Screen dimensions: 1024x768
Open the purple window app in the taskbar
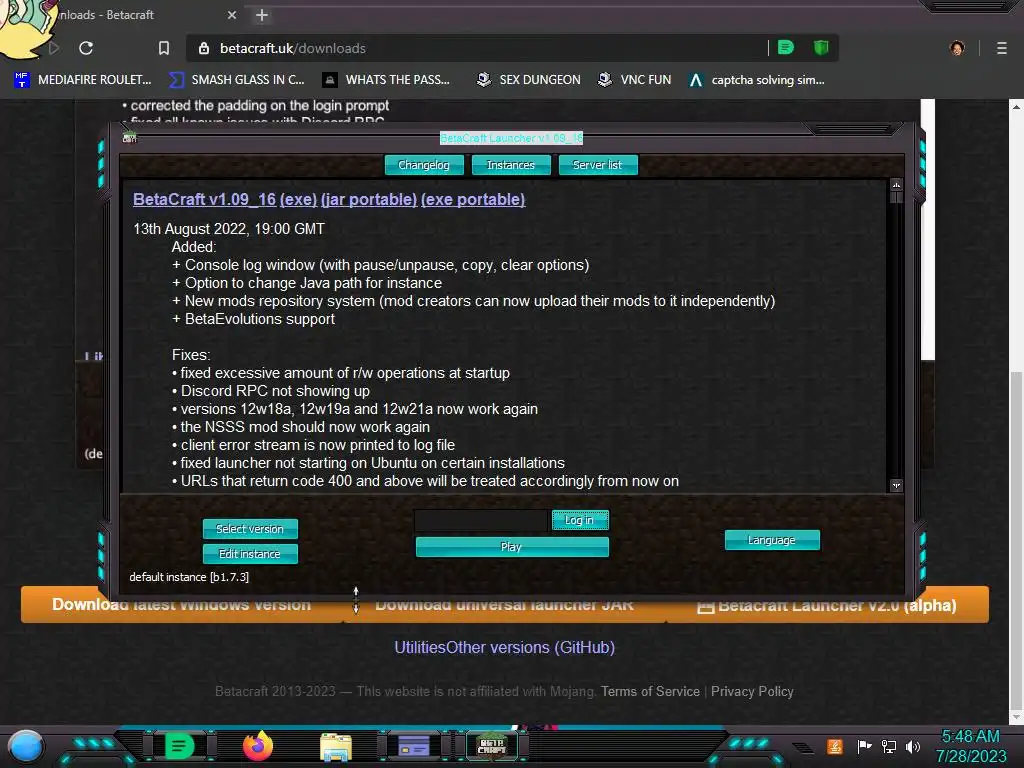413,746
